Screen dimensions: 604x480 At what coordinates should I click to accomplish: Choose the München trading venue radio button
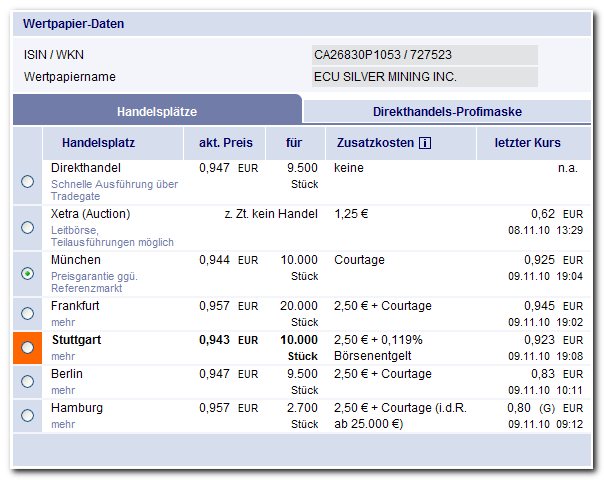[27, 273]
